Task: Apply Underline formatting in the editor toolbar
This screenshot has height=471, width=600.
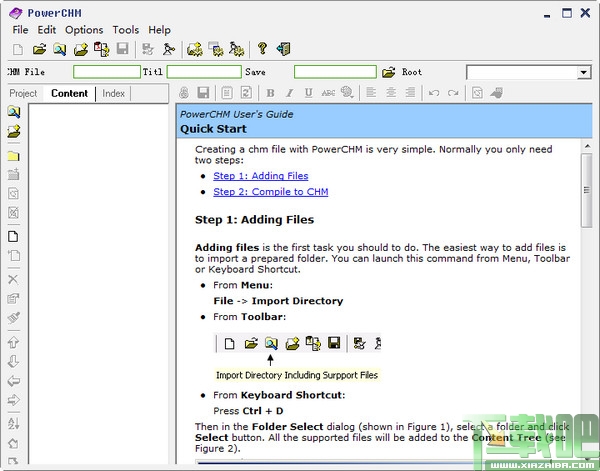Action: coord(308,93)
